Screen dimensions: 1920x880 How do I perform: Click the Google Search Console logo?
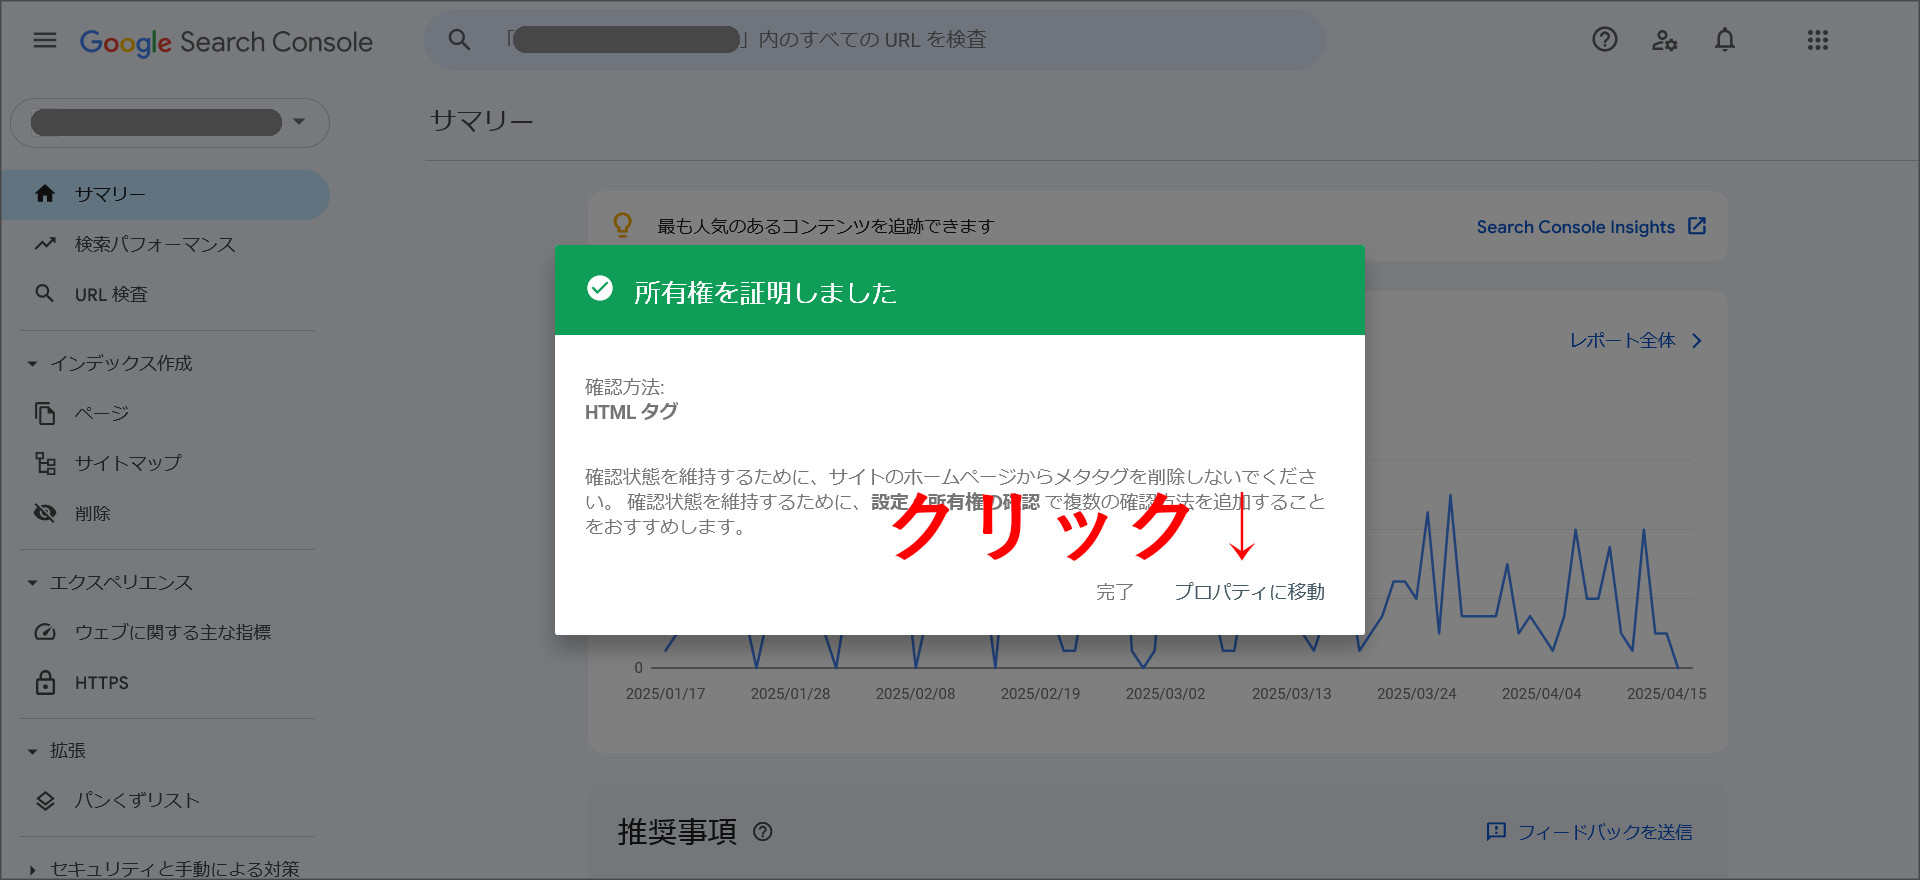[x=226, y=42]
